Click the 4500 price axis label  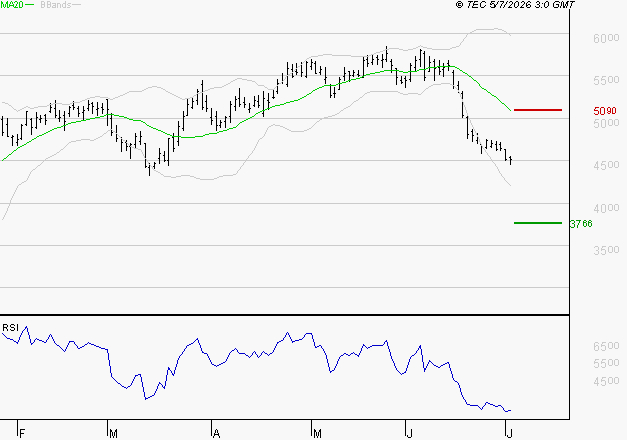pyautogui.click(x=606, y=165)
